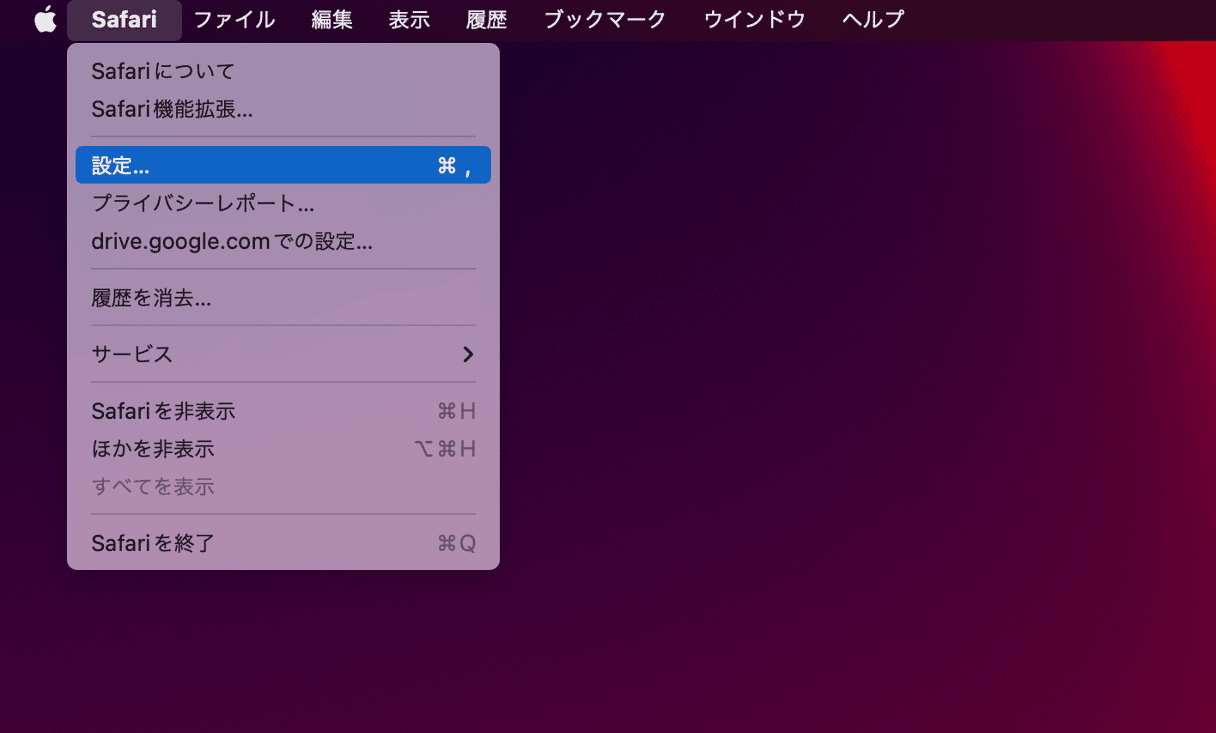Open 設定... from the Safari menu
Image resolution: width=1216 pixels, height=733 pixels.
point(283,165)
